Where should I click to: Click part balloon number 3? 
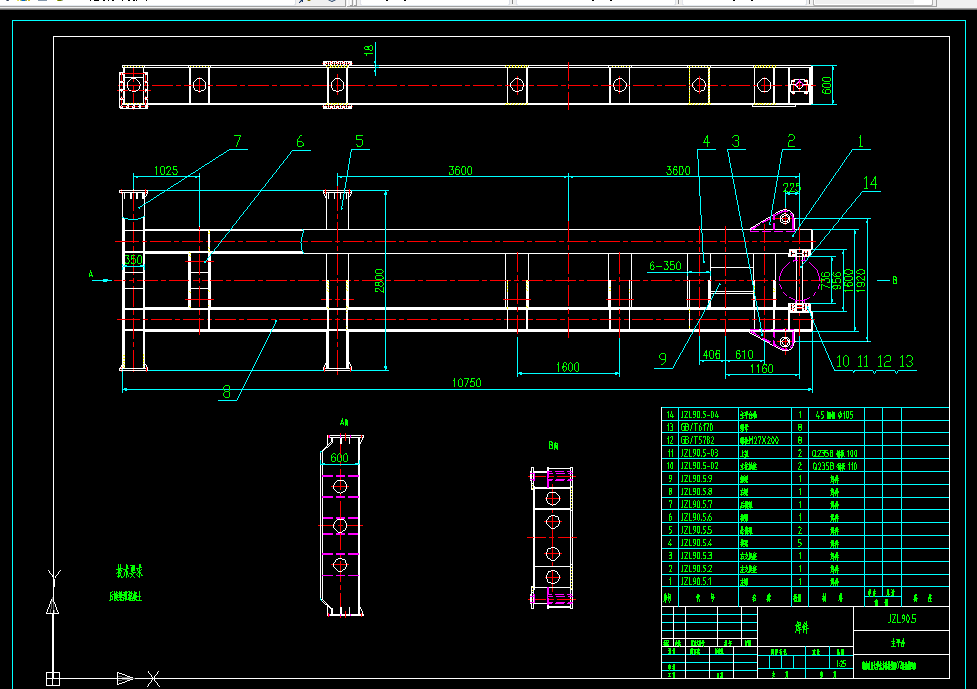[x=736, y=141]
